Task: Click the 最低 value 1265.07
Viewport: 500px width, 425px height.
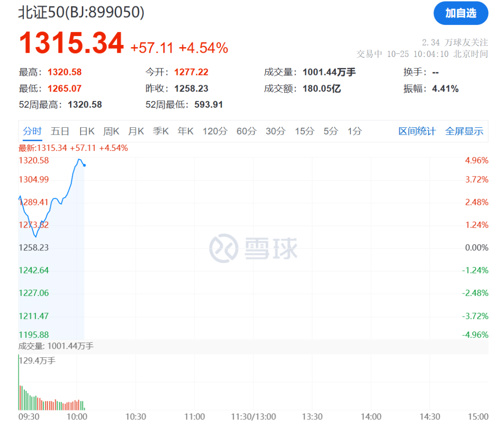Action: pyautogui.click(x=65, y=89)
